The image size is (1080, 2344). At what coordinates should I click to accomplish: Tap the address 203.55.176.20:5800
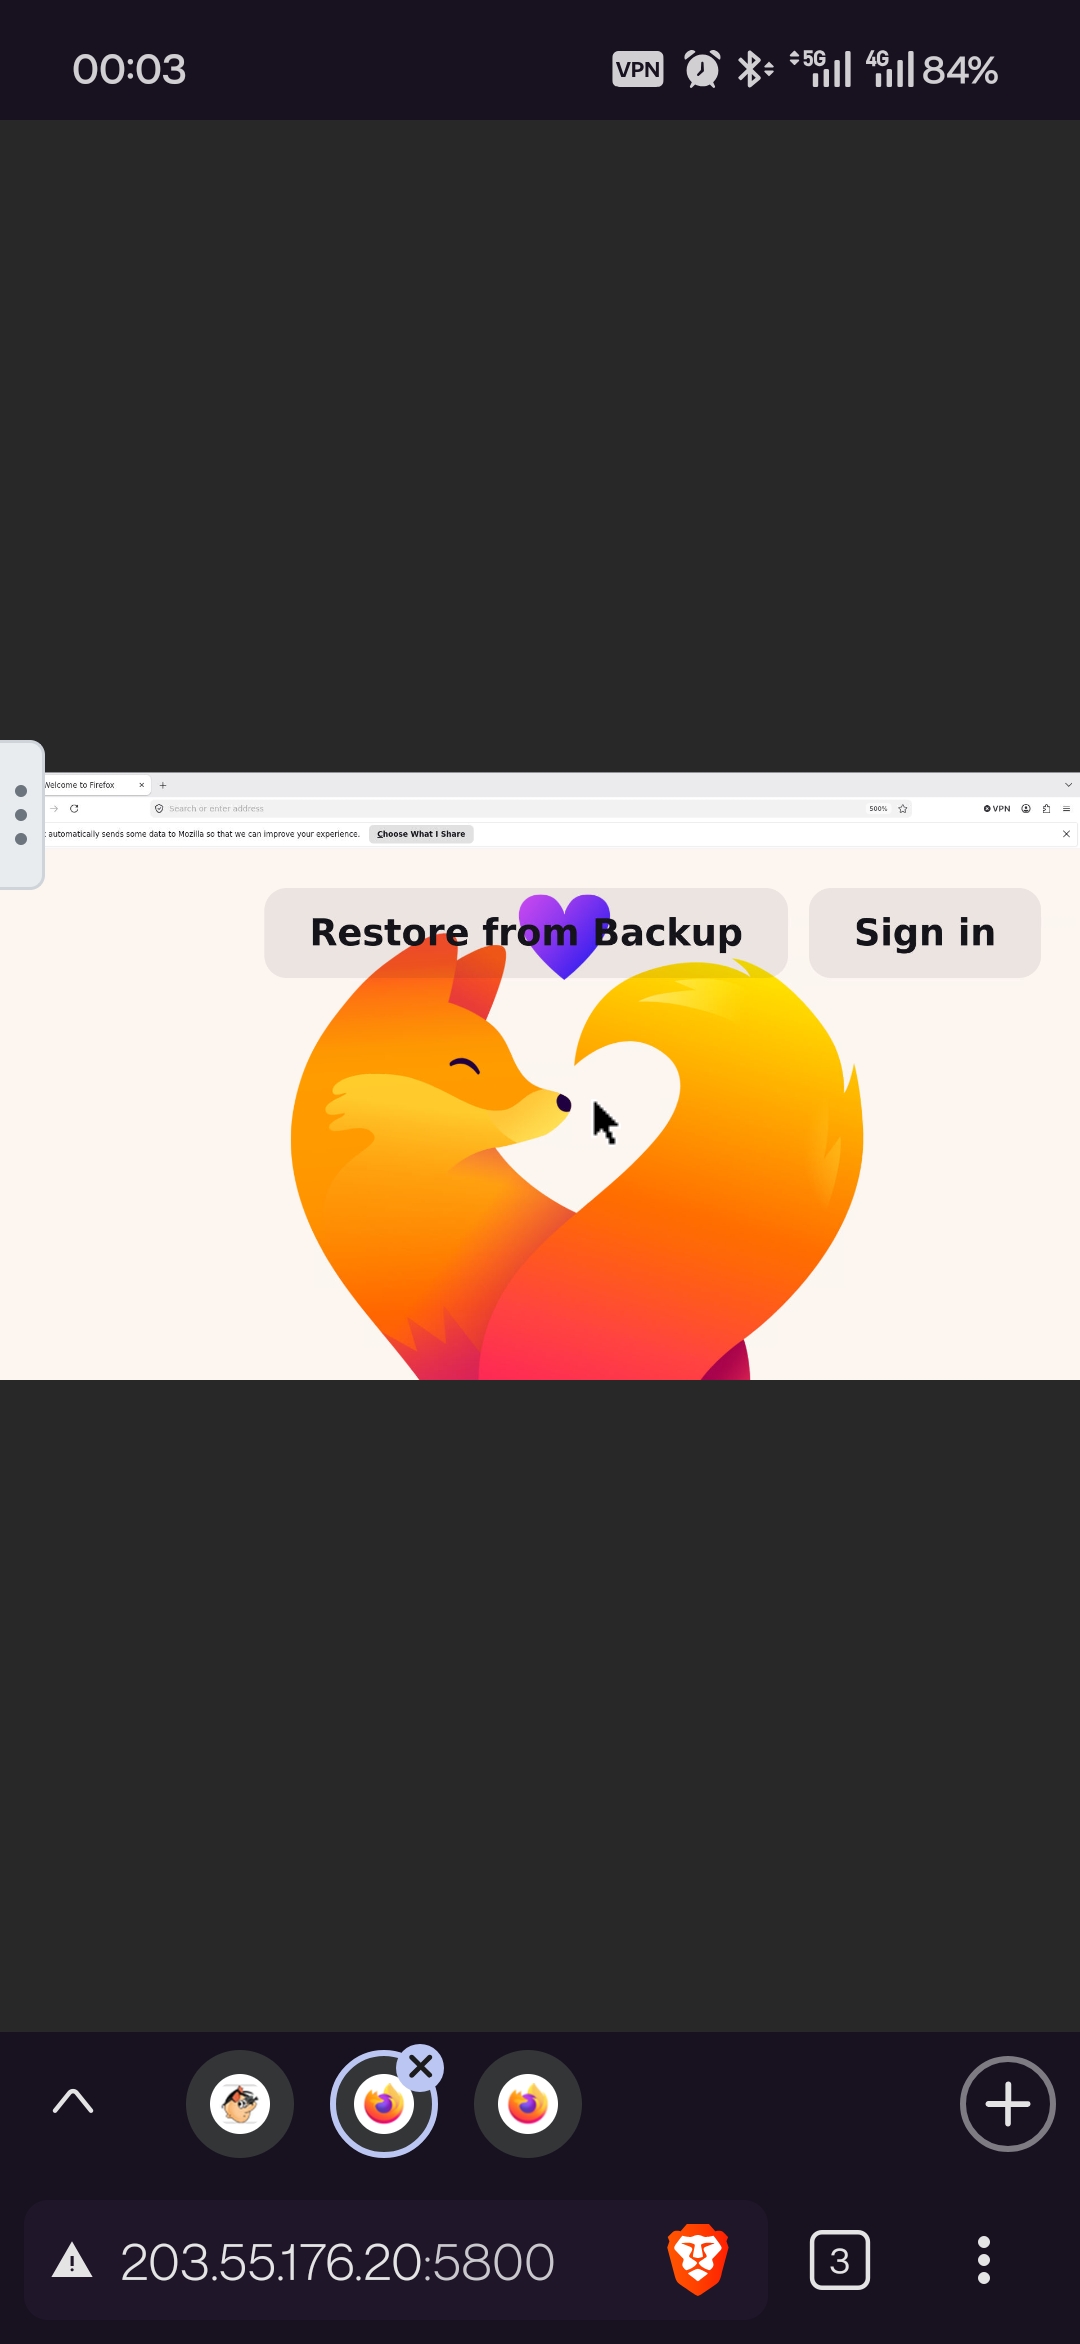(x=337, y=2261)
